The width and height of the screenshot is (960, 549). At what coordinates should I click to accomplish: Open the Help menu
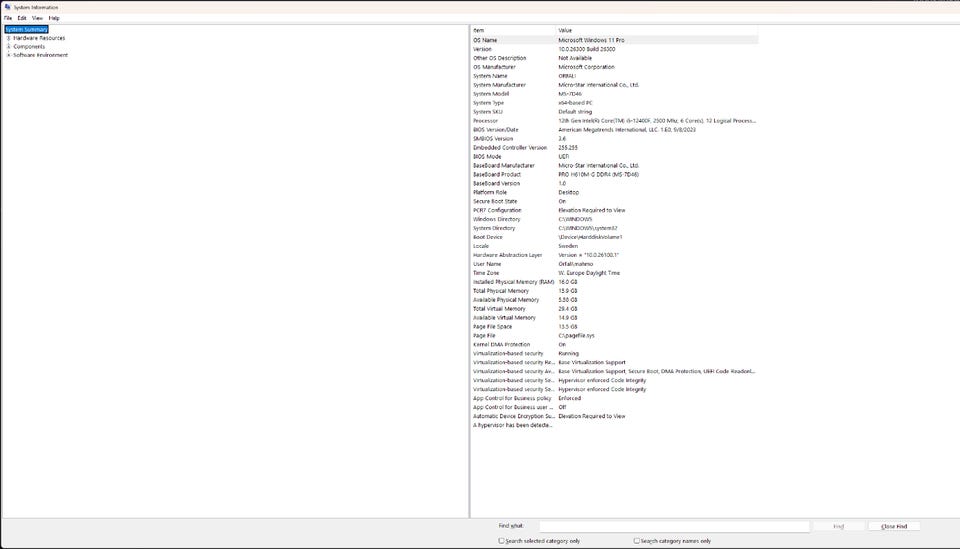tap(54, 18)
